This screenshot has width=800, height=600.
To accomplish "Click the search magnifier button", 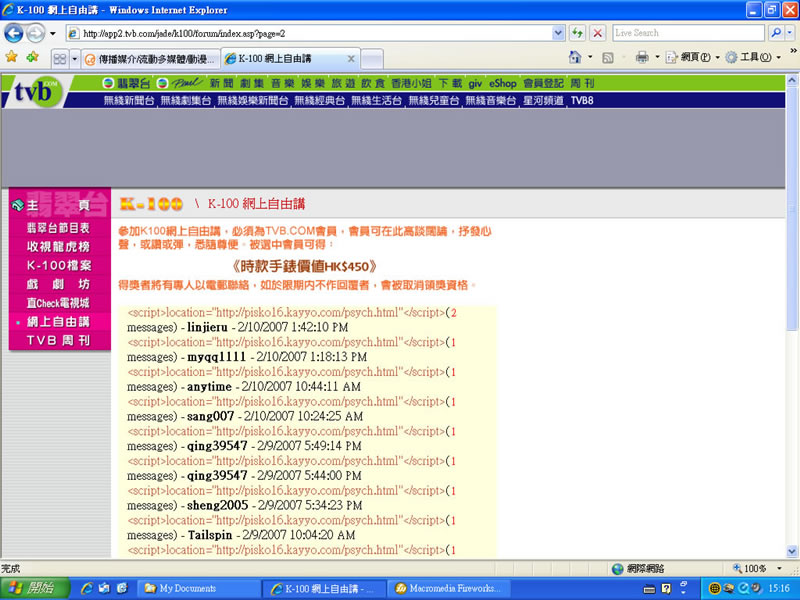I will [x=776, y=33].
